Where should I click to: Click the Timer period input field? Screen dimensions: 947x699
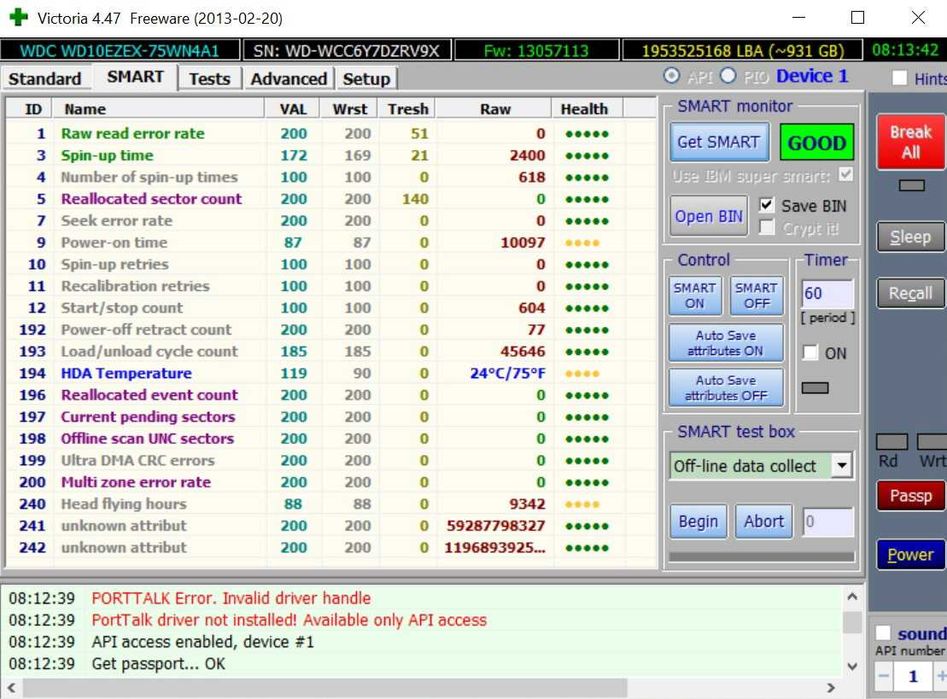pyautogui.click(x=827, y=294)
